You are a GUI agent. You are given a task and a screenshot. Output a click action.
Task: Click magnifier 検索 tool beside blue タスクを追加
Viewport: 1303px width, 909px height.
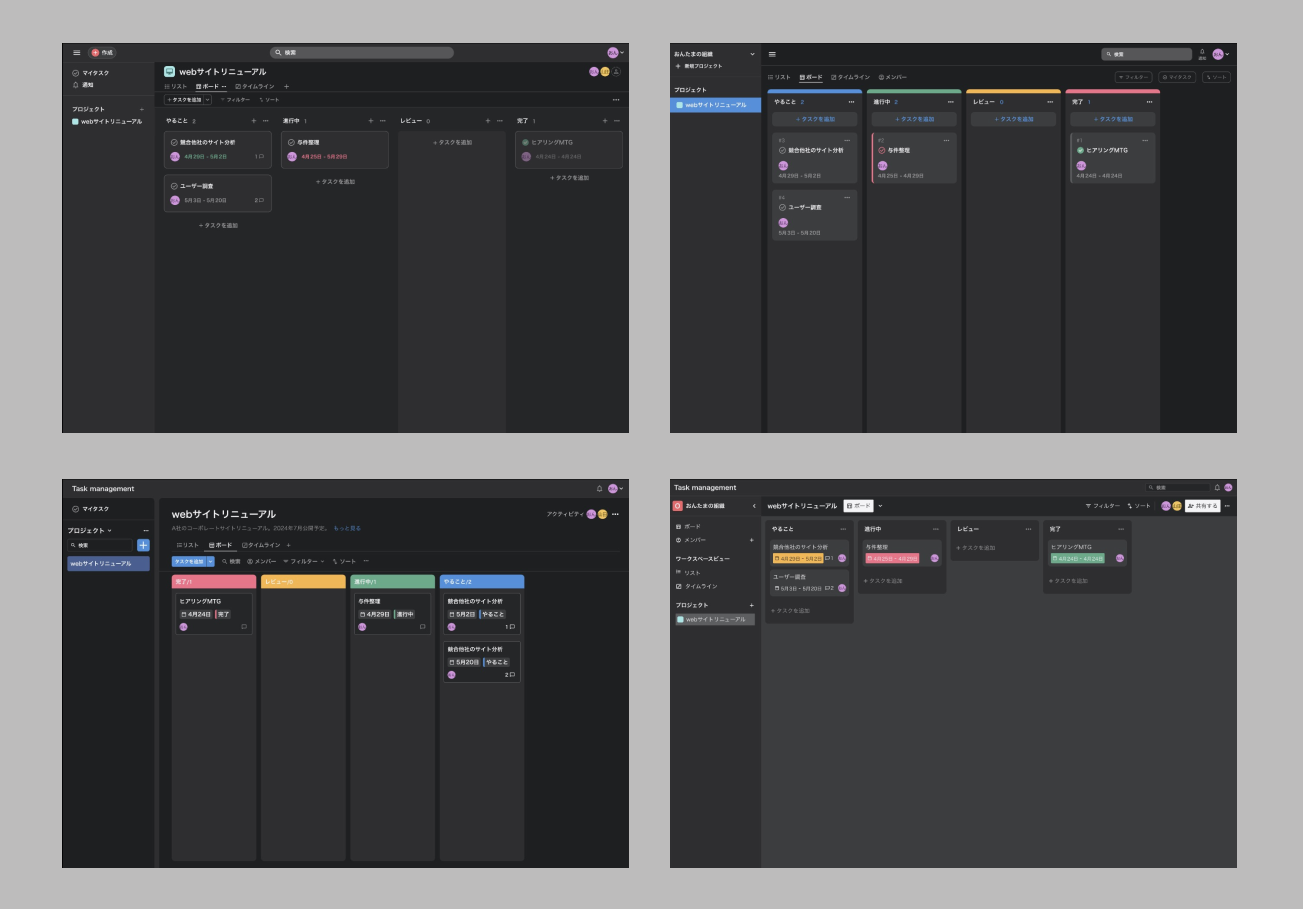pos(231,561)
